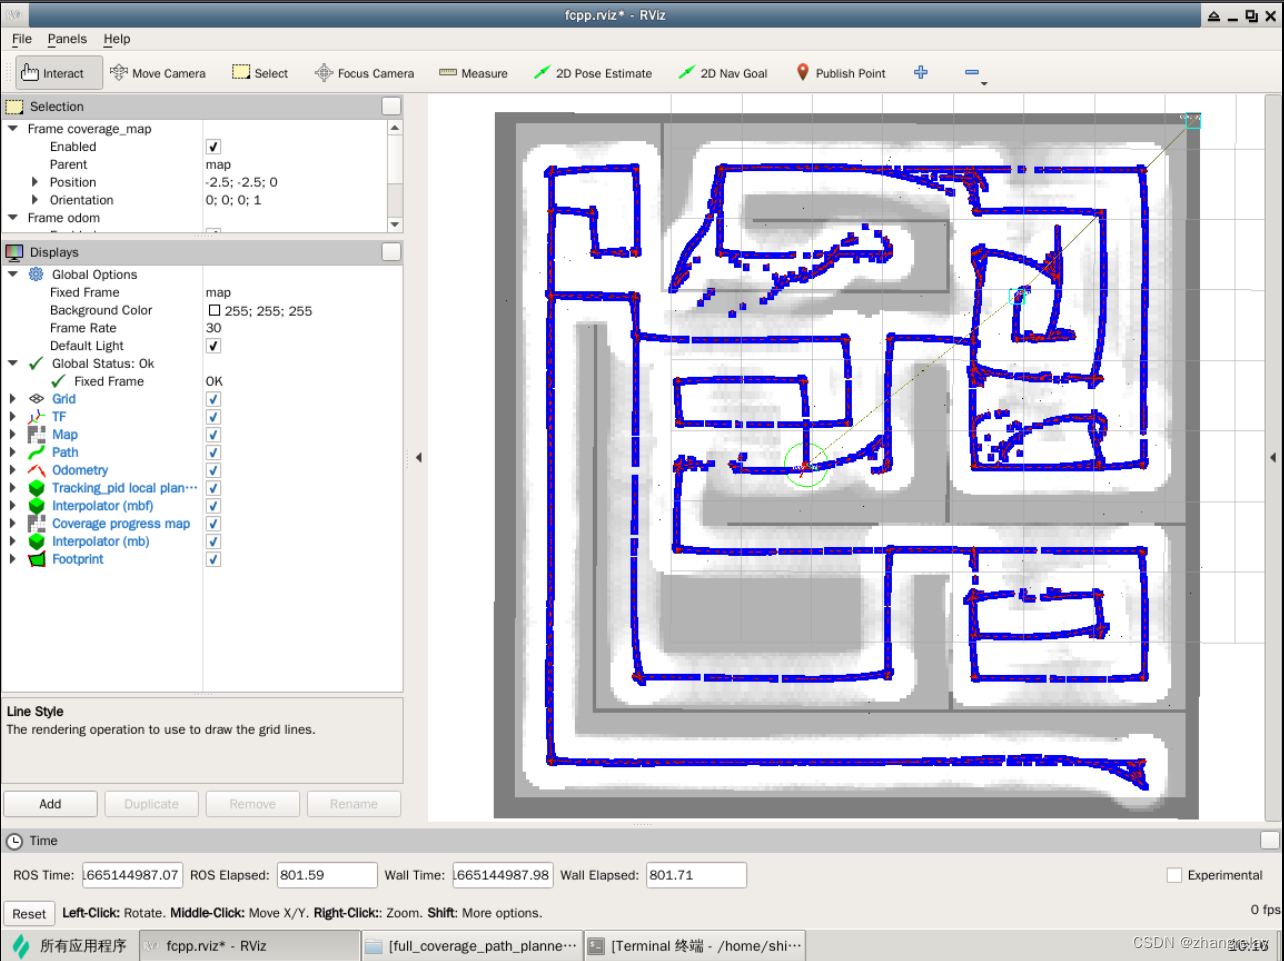The height and width of the screenshot is (961, 1284).
Task: Collapse the Frame coverage_map tree node
Action: pos(13,129)
